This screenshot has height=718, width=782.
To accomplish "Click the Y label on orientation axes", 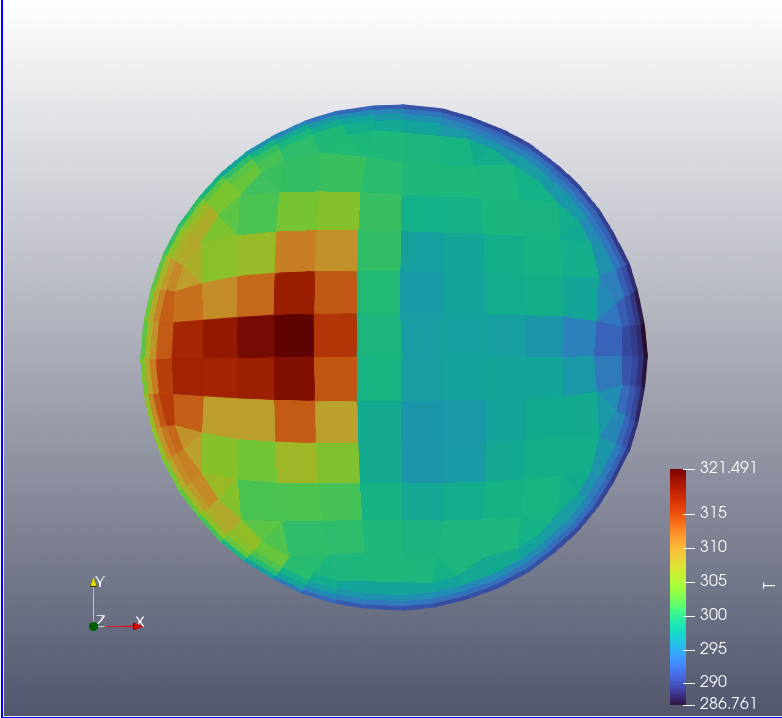I will 101,581.
